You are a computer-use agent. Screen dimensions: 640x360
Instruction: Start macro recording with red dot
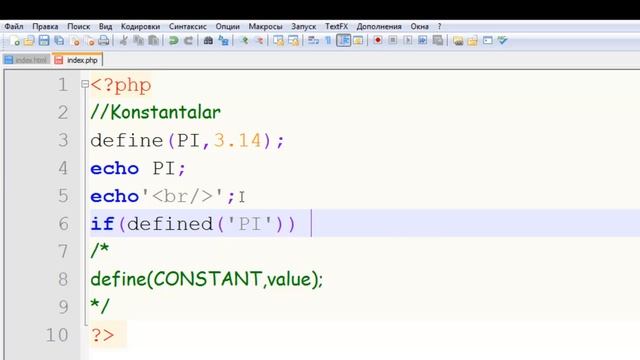378,40
